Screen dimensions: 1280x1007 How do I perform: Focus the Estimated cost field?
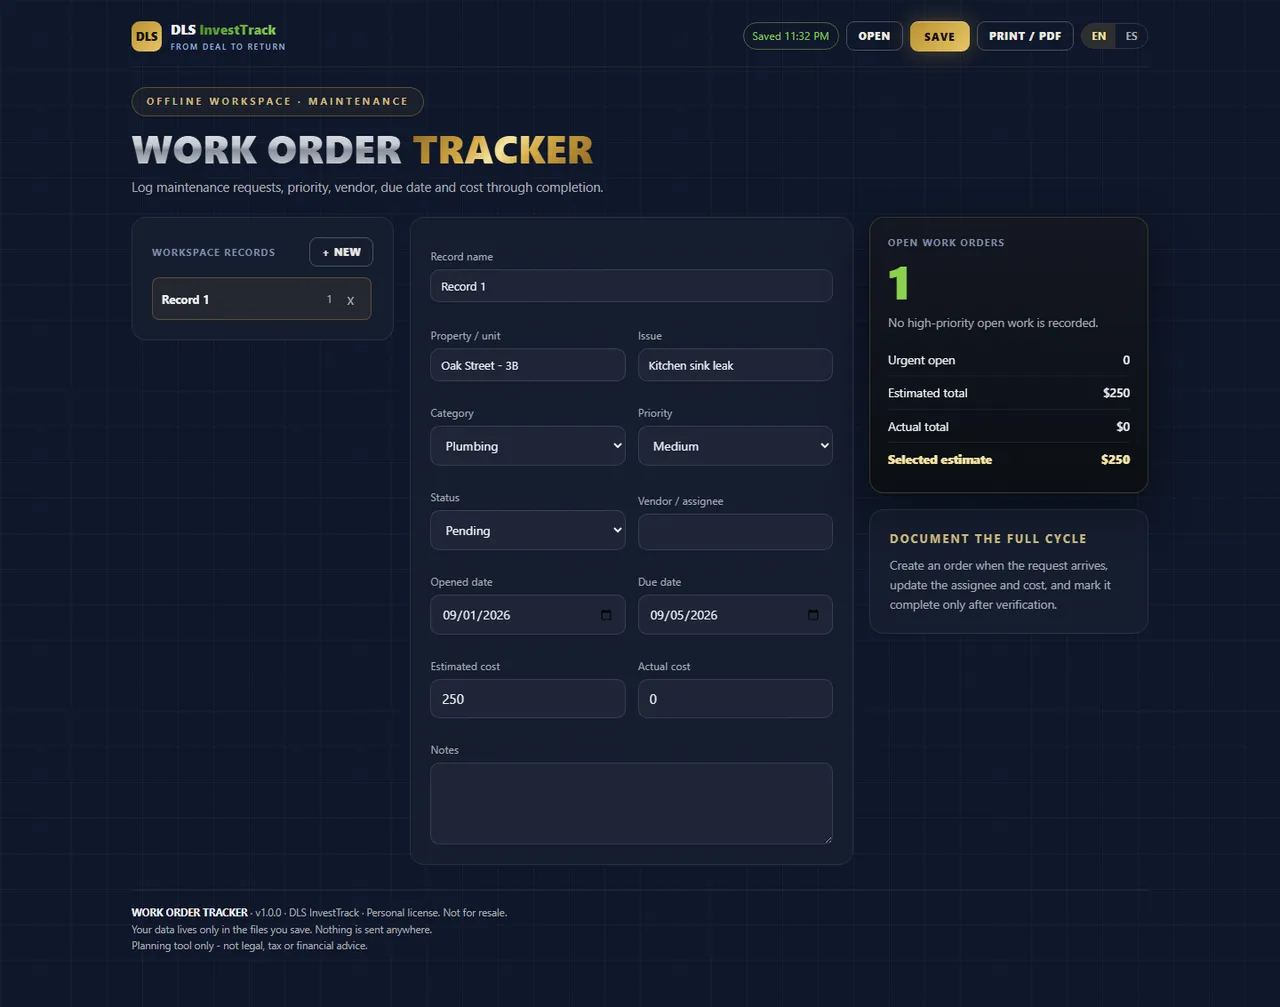(528, 699)
